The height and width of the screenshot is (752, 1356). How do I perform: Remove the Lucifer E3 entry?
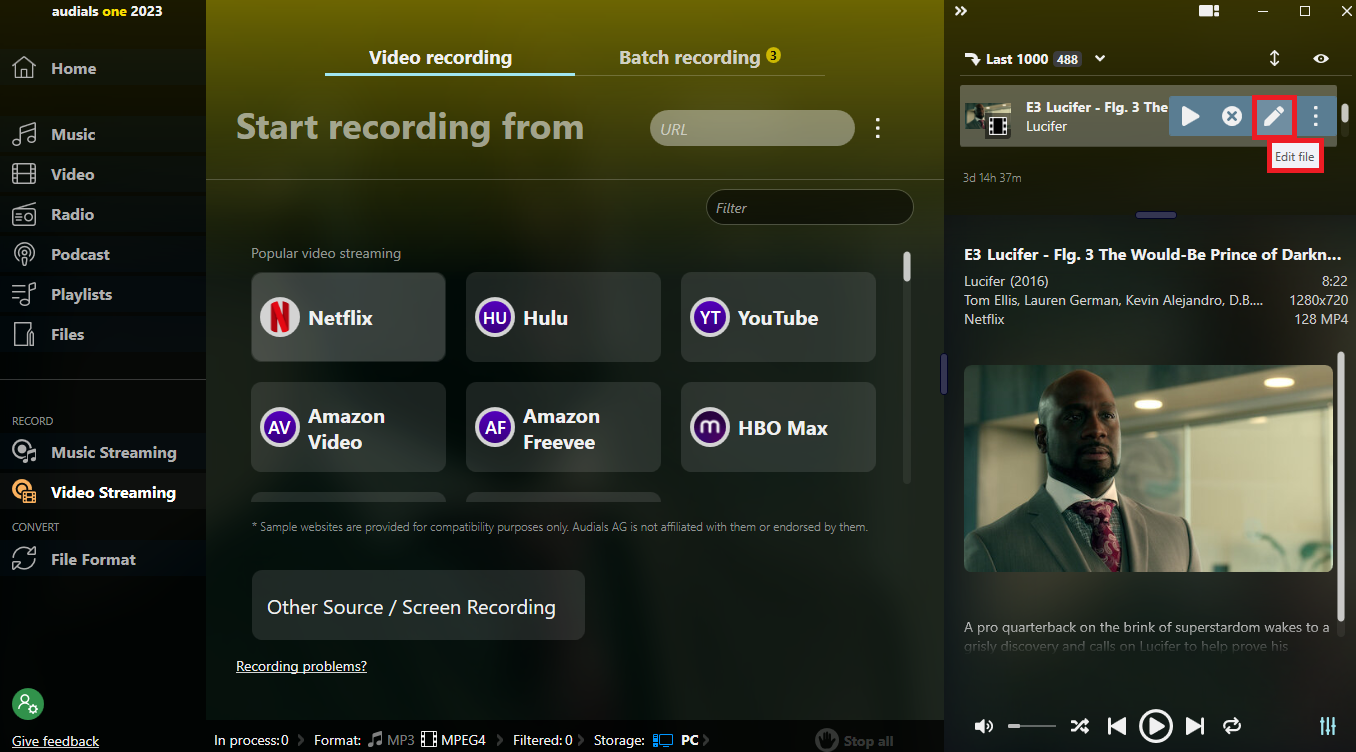pyautogui.click(x=1232, y=116)
